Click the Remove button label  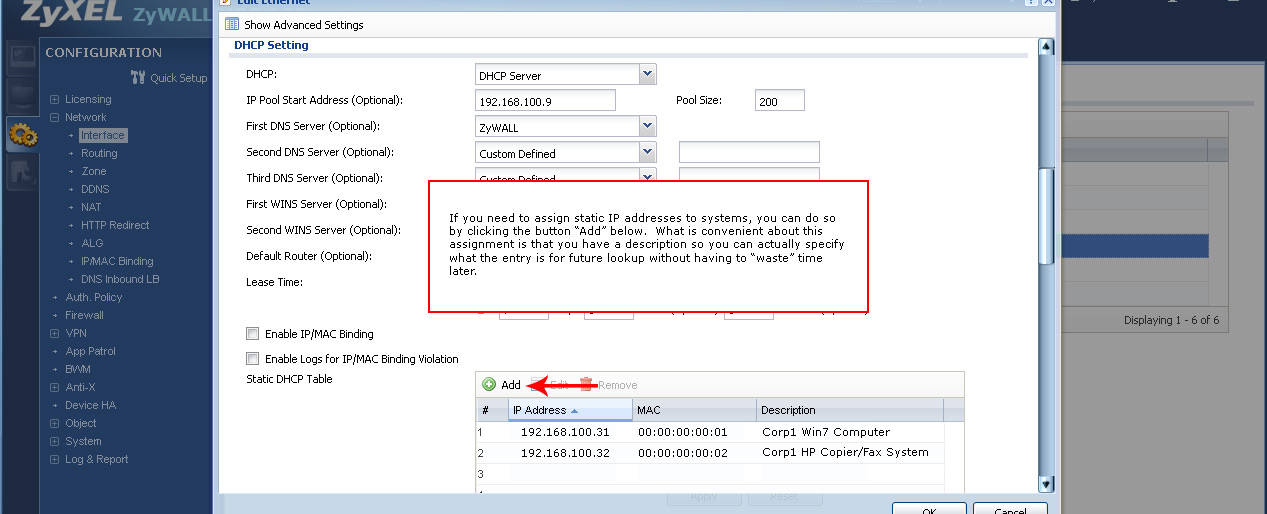[x=617, y=385]
